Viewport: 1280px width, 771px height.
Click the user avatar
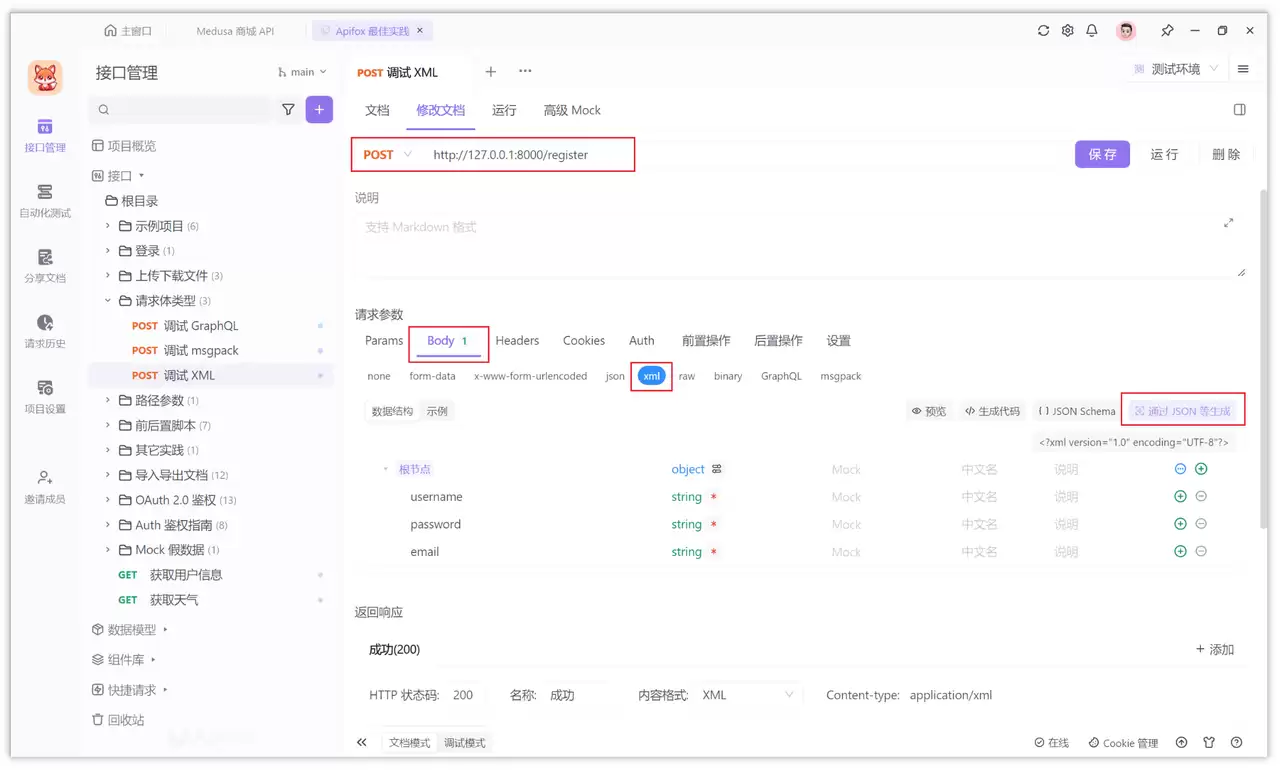click(x=1126, y=31)
